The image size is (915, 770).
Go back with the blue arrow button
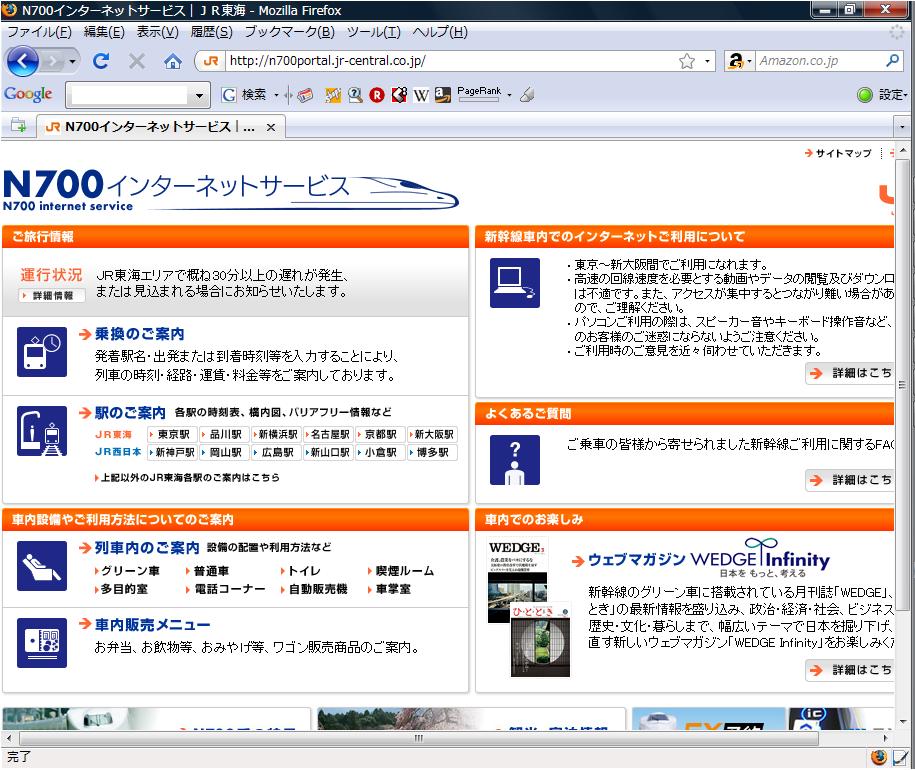point(22,61)
